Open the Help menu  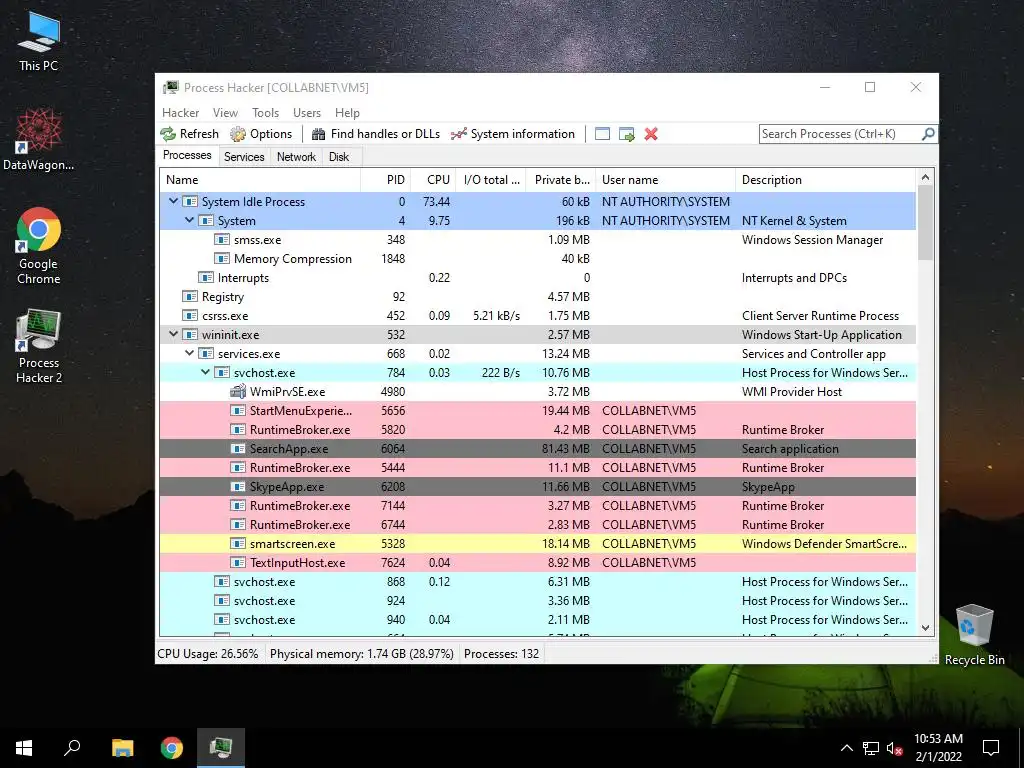[x=347, y=113]
